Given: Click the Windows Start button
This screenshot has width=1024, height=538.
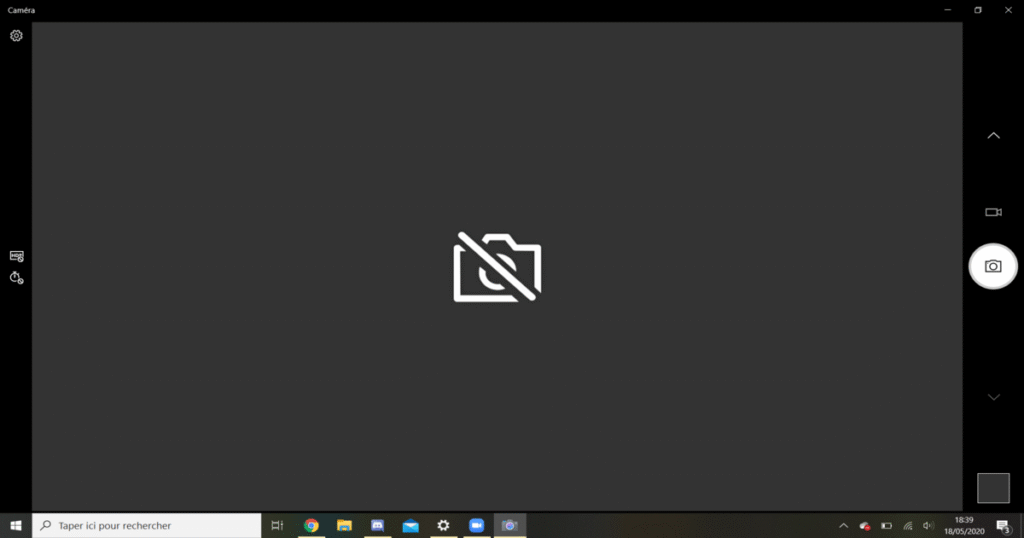Looking at the screenshot, I should tap(16, 525).
